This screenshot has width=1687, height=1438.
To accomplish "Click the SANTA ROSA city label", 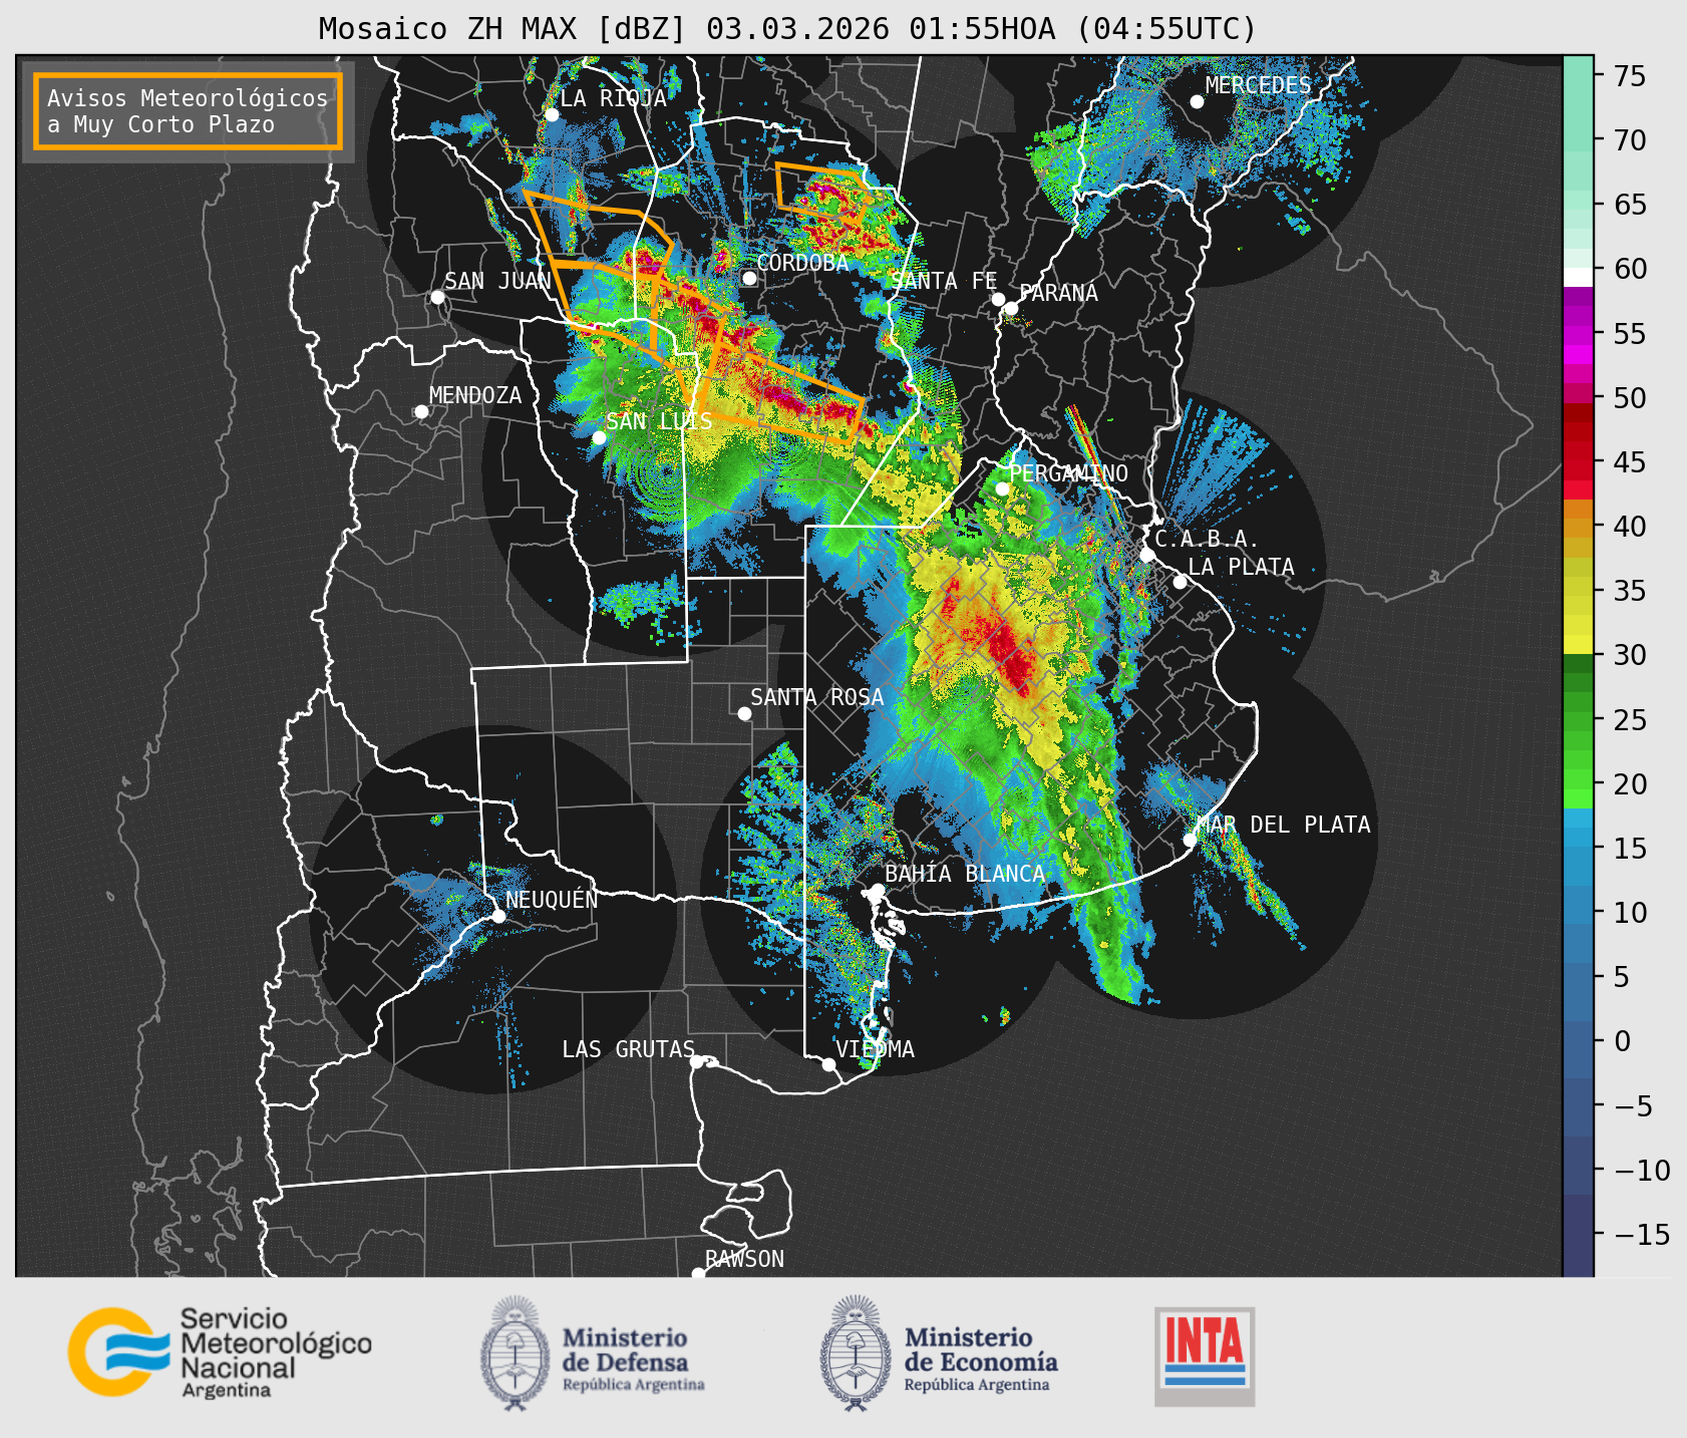I will (817, 697).
